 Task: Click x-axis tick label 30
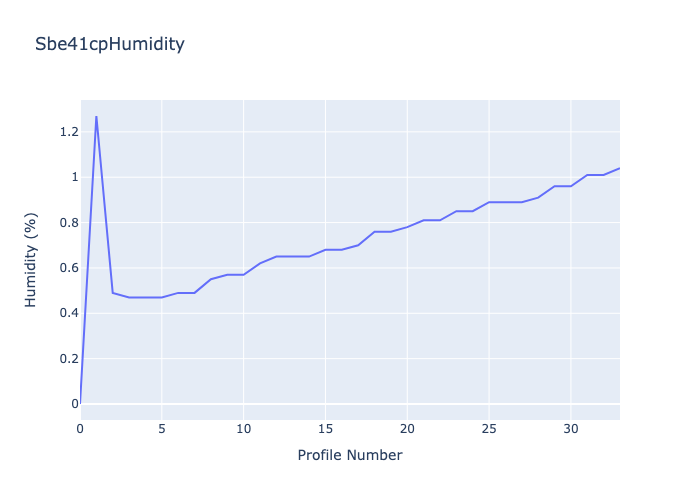point(570,429)
